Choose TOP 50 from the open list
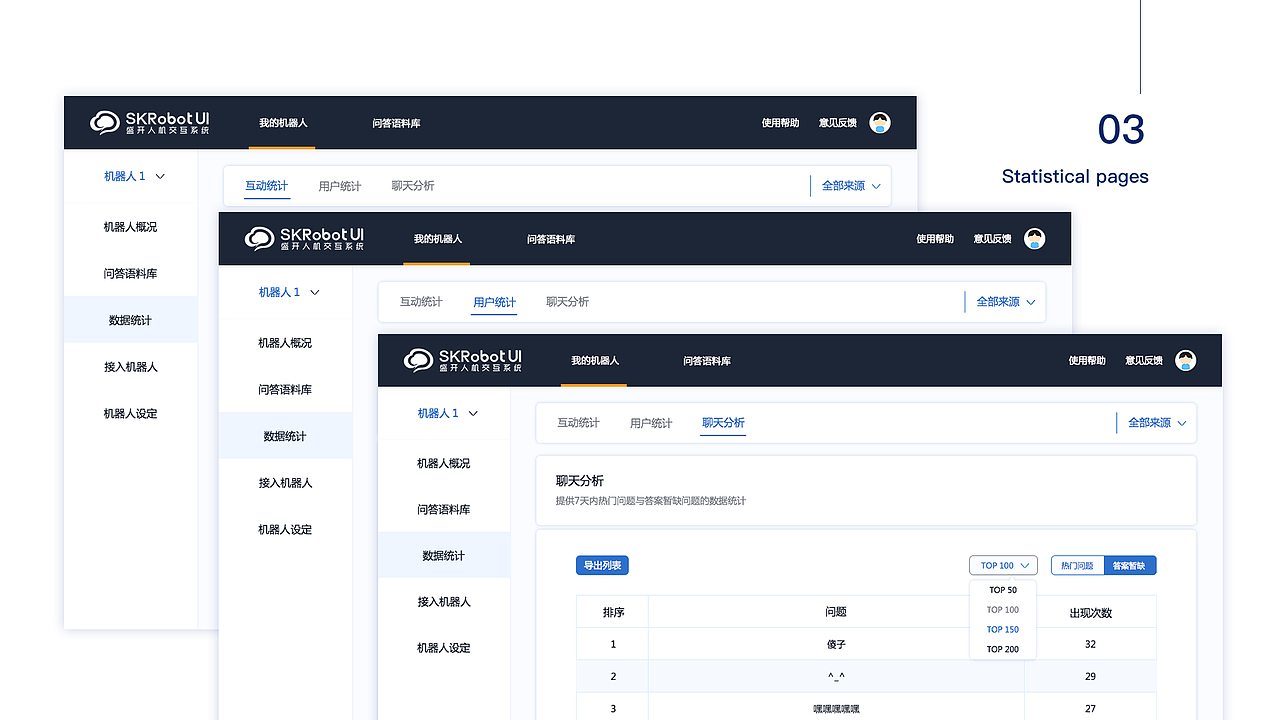This screenshot has width=1280, height=720. 1003,590
